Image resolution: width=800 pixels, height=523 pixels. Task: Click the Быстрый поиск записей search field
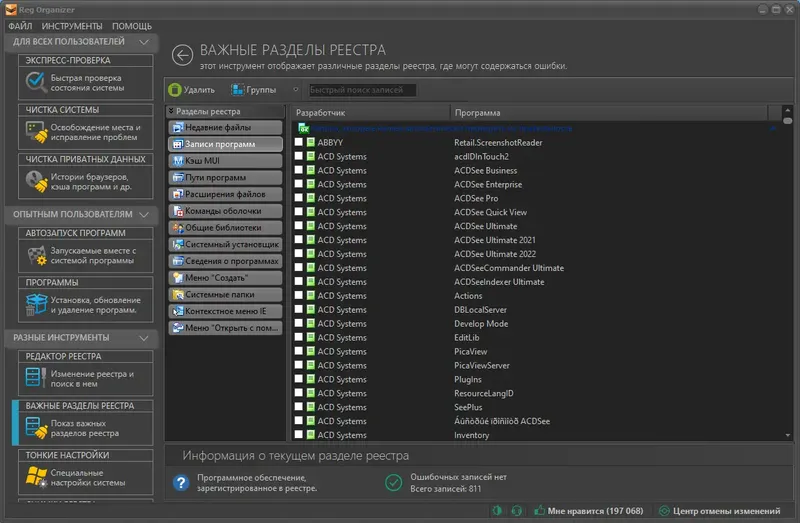[362, 90]
